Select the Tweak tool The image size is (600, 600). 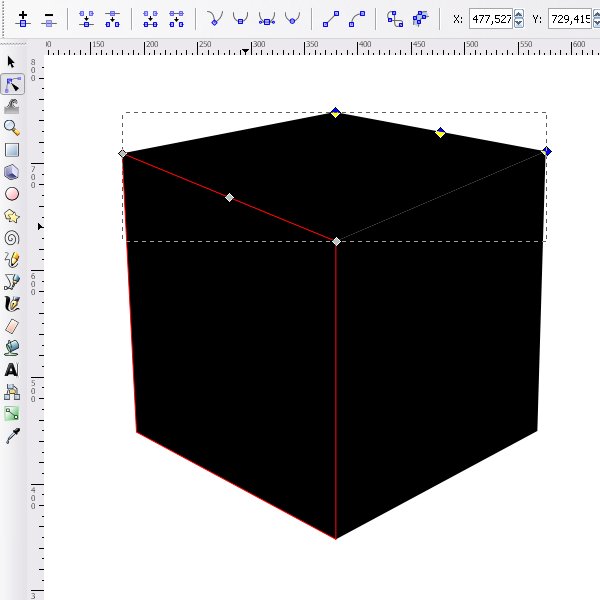tap(12, 106)
